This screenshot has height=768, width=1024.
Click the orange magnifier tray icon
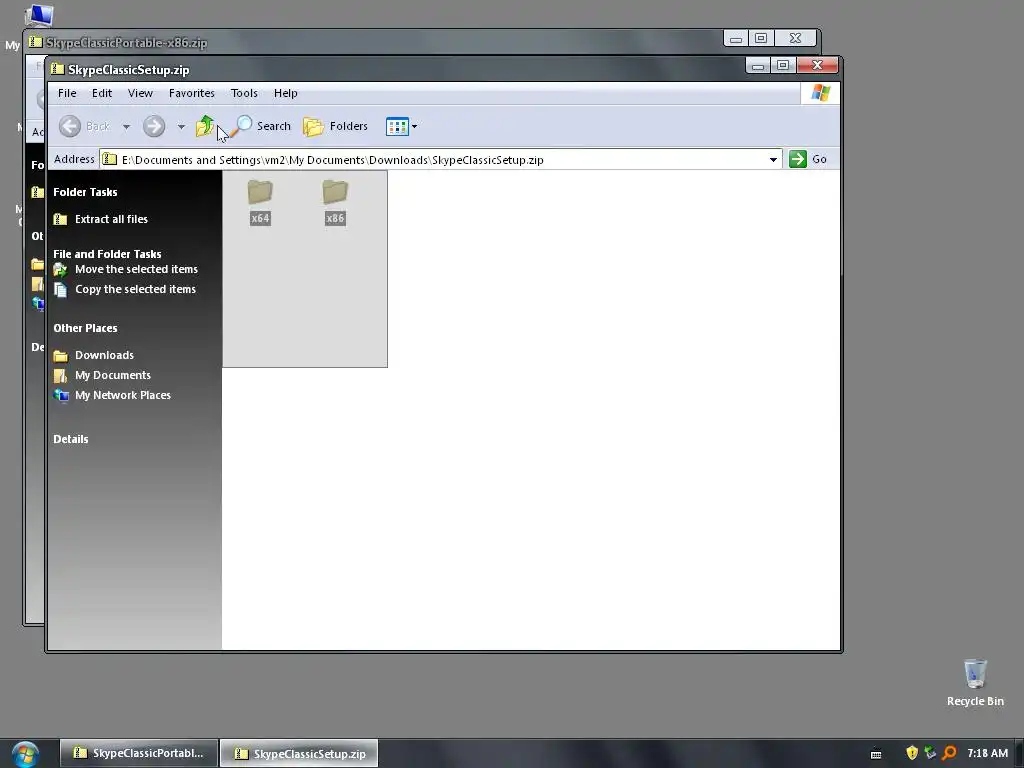tap(950, 753)
